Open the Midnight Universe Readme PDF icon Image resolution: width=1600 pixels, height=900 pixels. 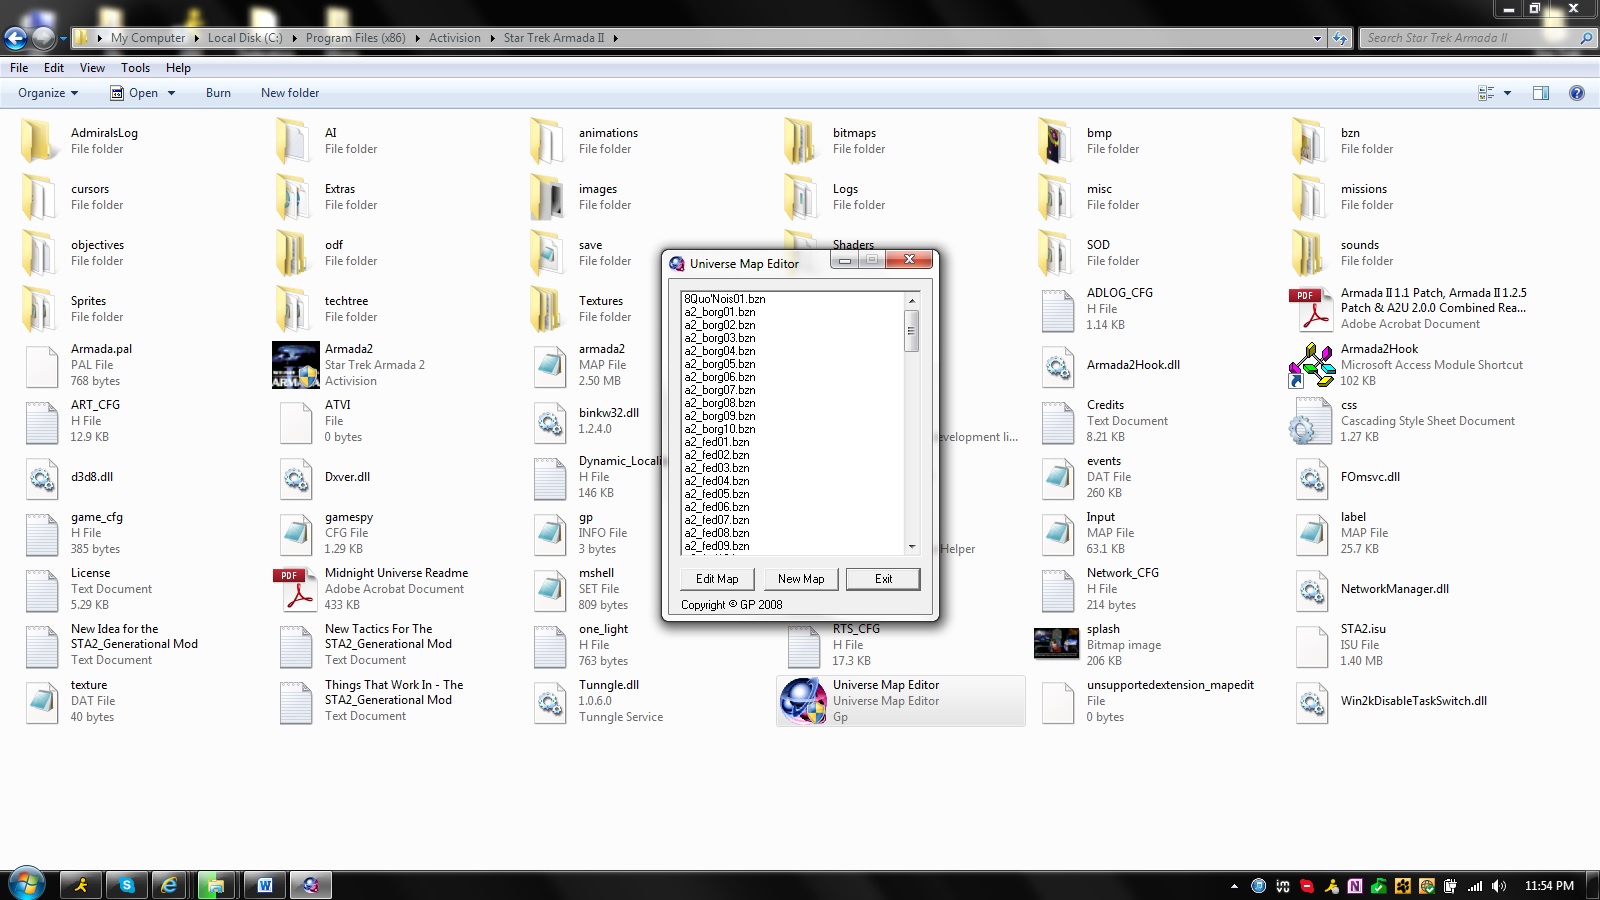pos(296,589)
